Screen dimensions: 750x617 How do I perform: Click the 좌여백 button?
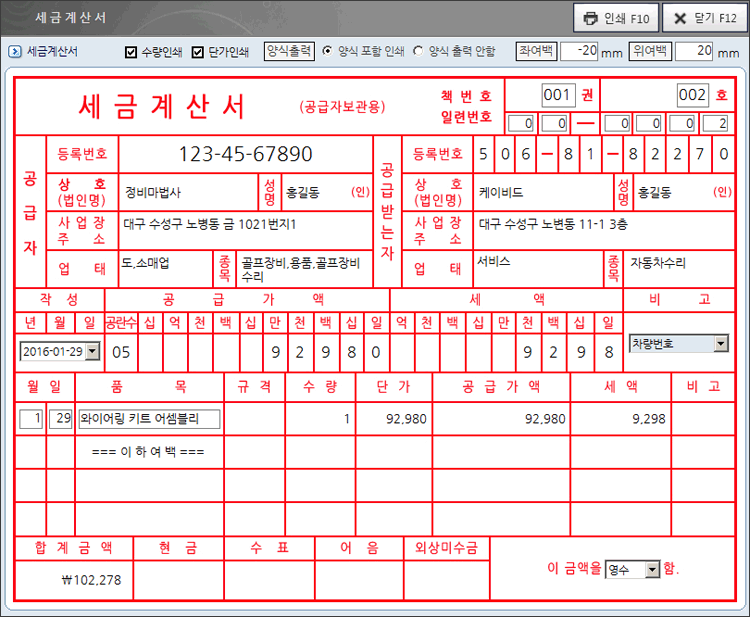pos(536,51)
